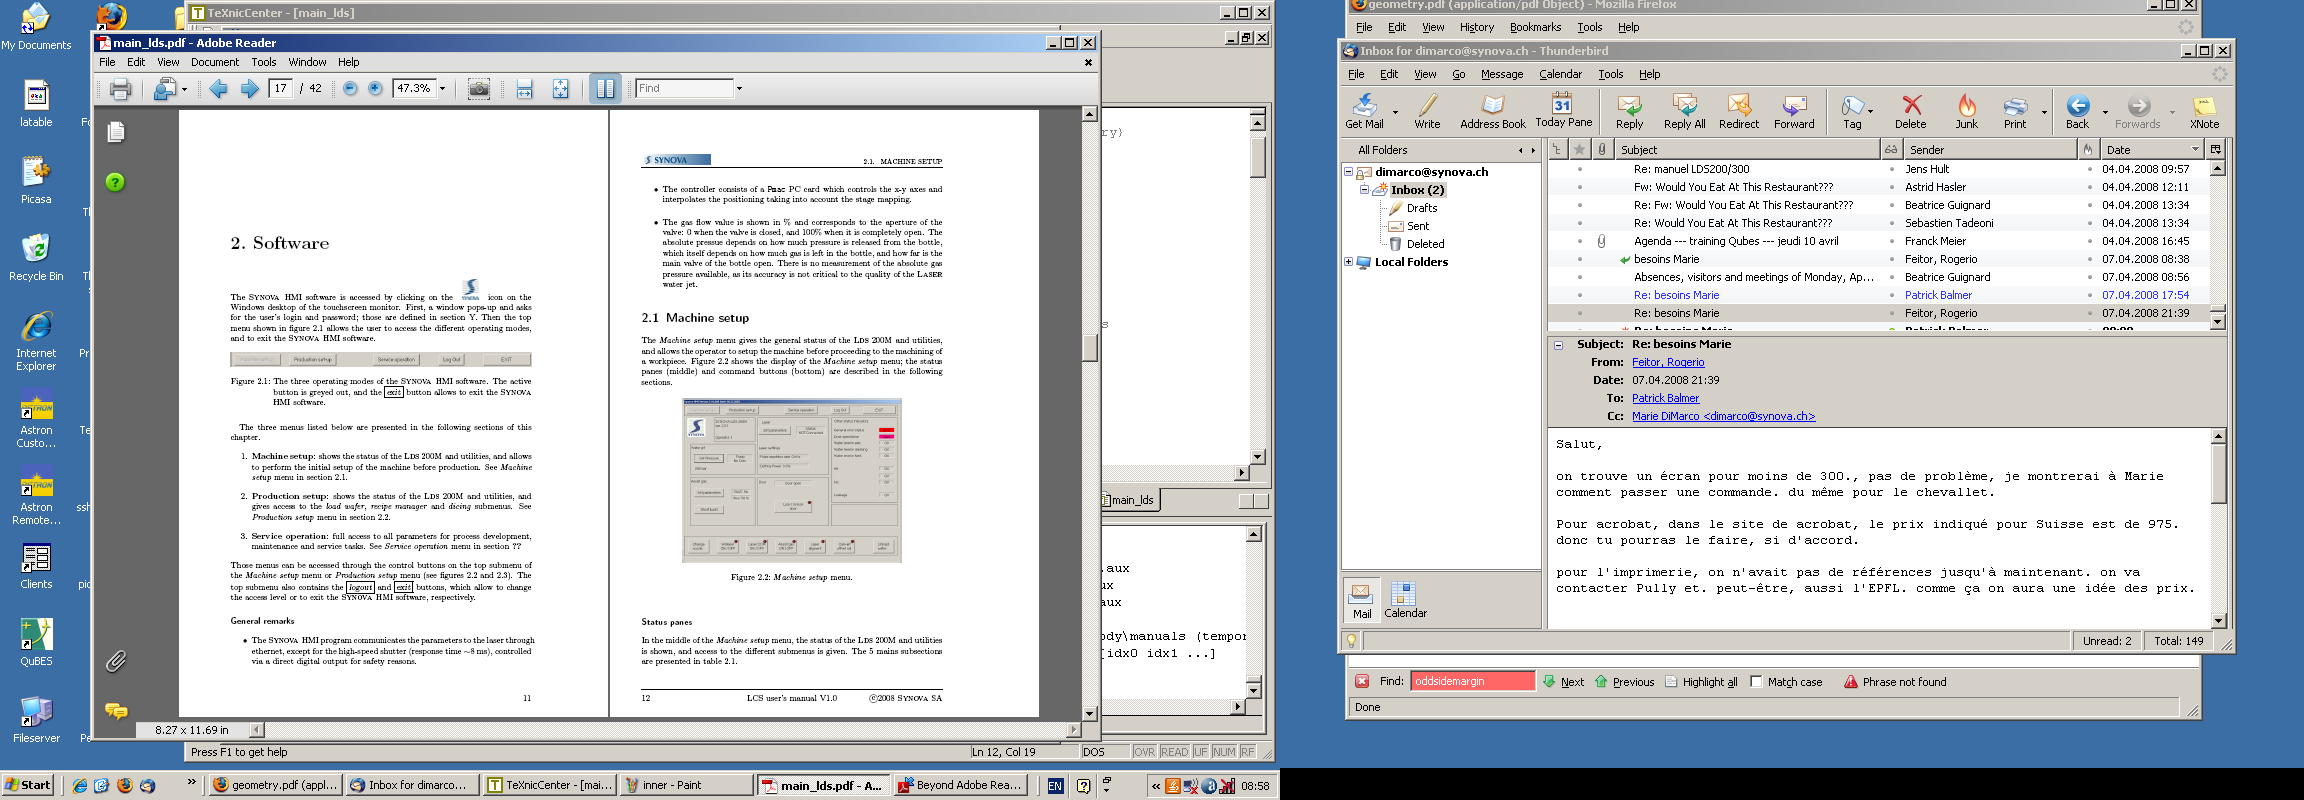Viewport: 2304px width, 800px height.
Task: Open the Back history dropdown arrow
Action: pos(2105,112)
